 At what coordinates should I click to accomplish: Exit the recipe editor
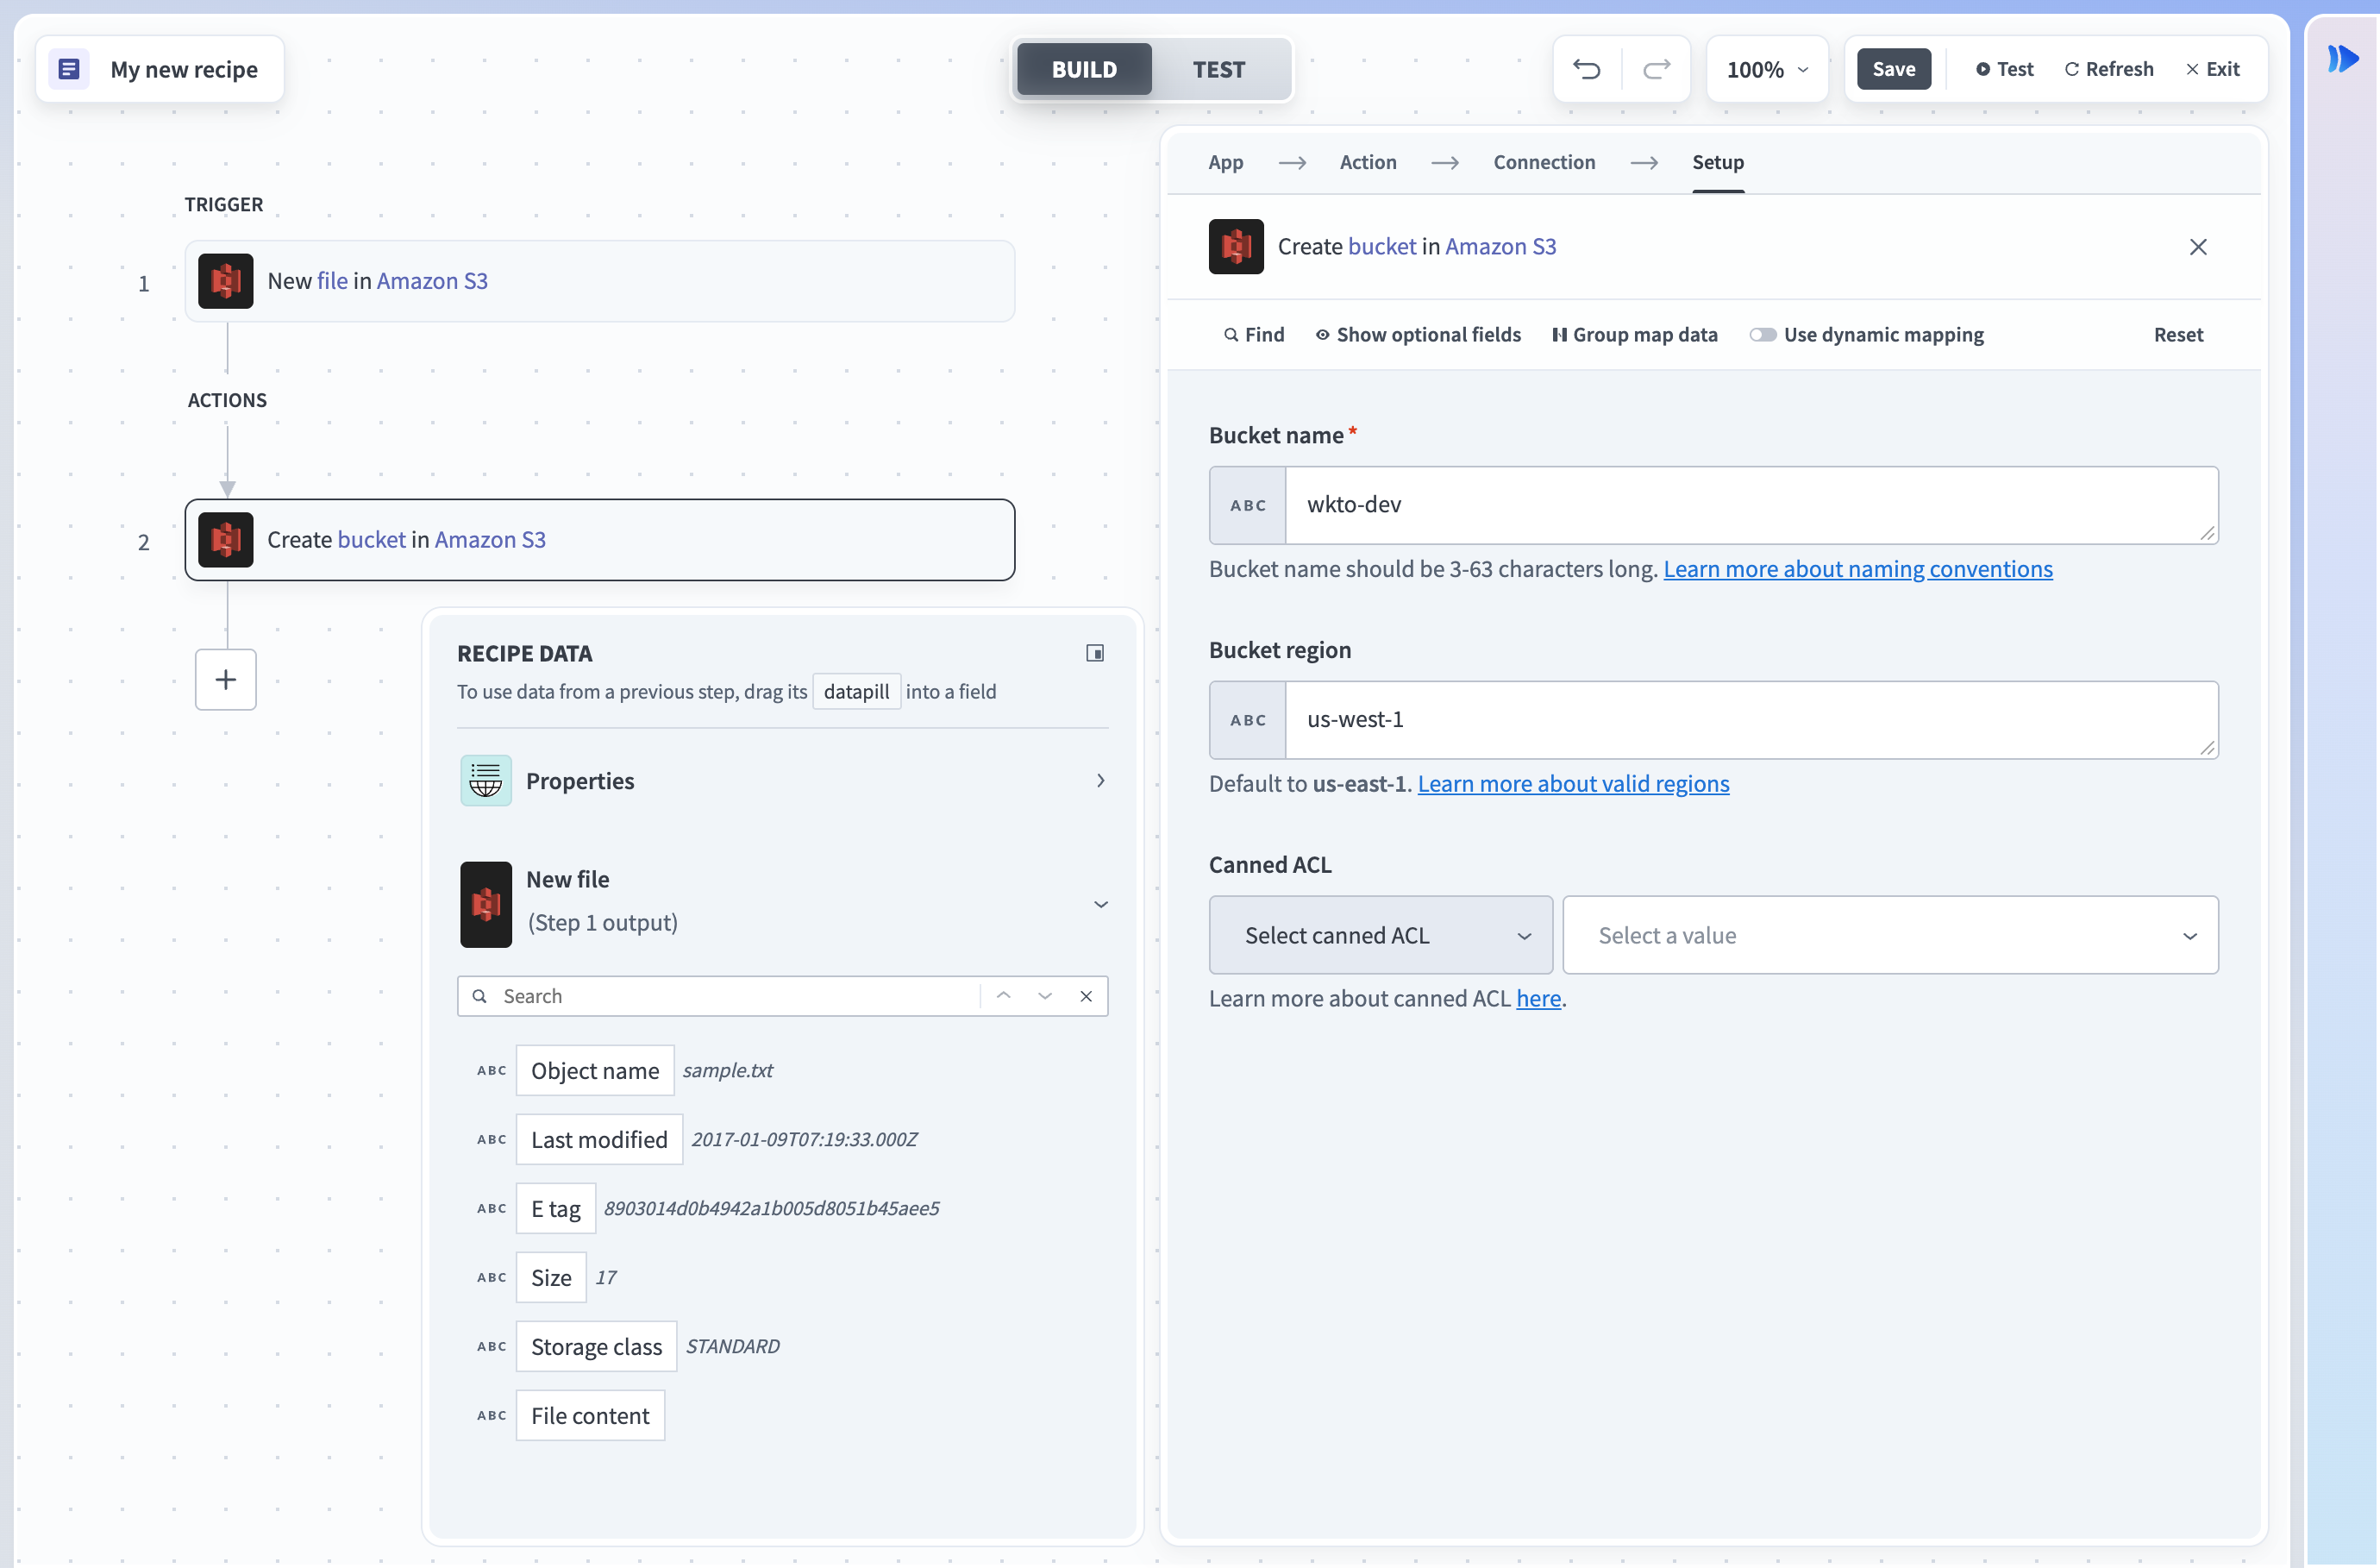(x=2212, y=69)
